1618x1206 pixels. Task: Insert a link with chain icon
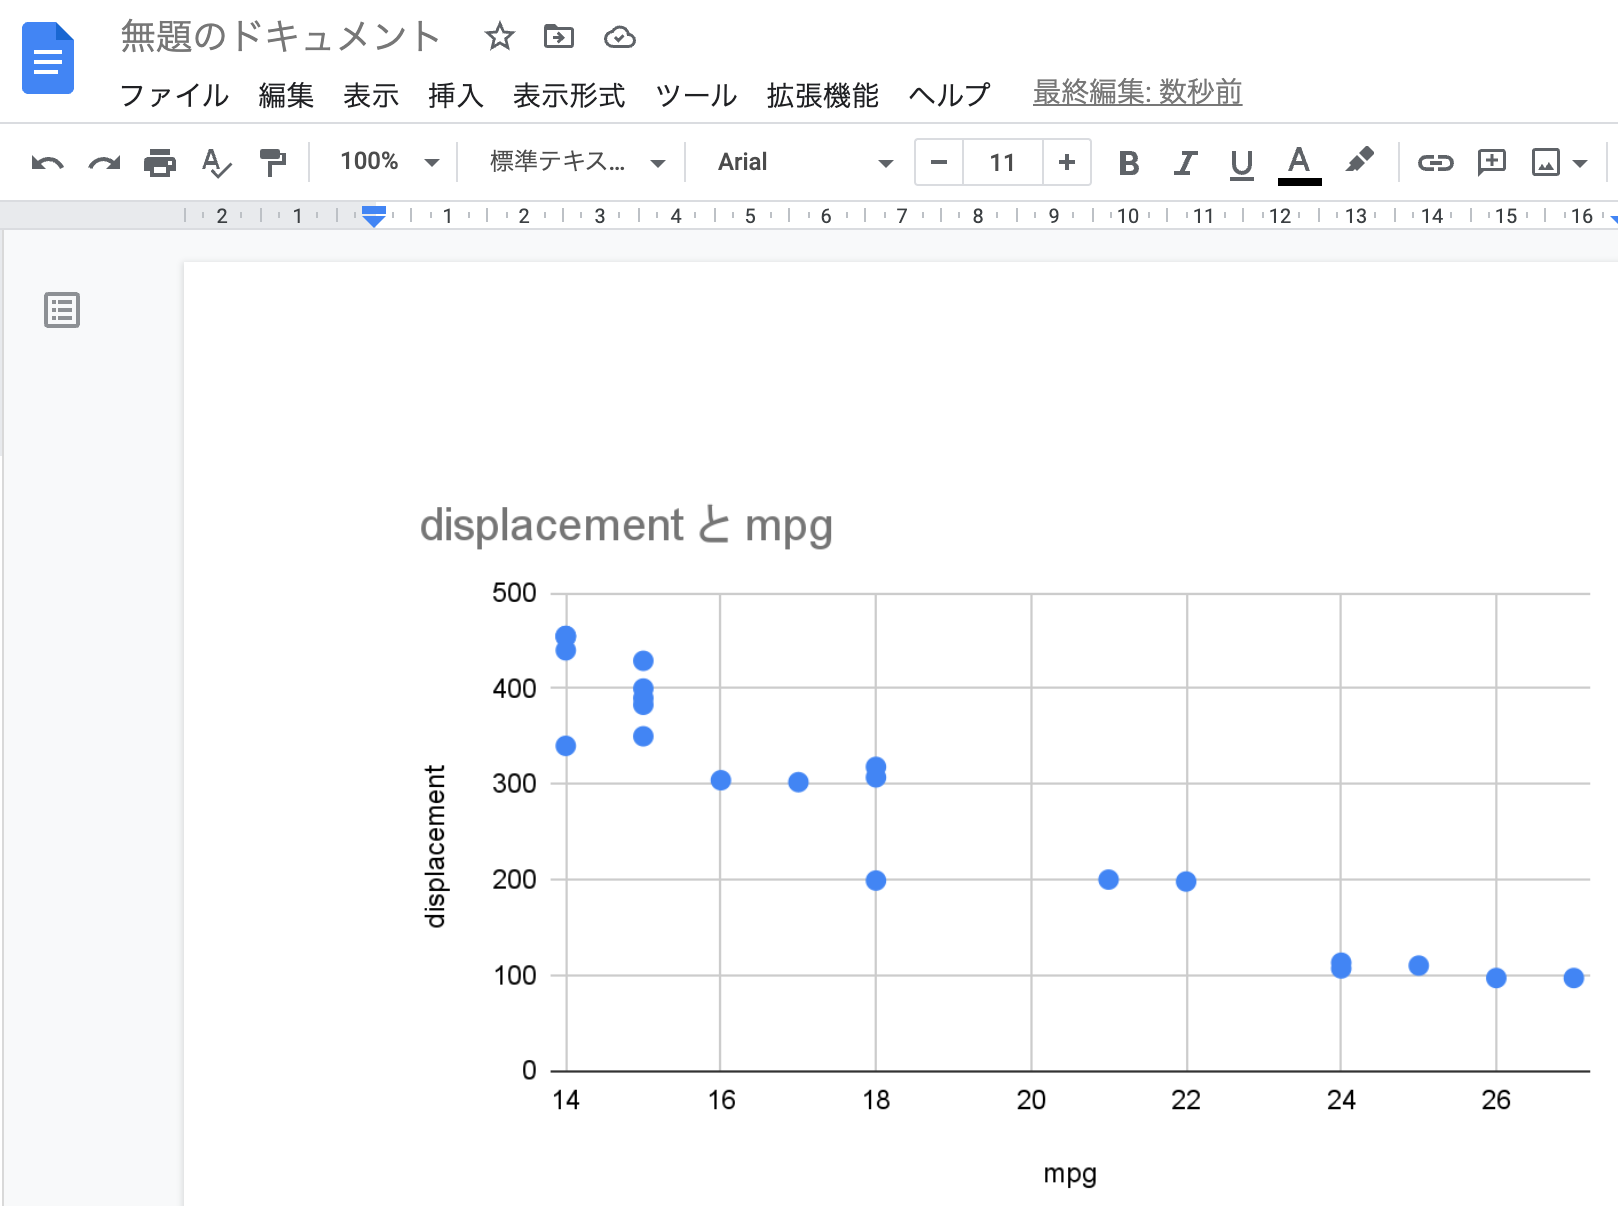(1435, 162)
